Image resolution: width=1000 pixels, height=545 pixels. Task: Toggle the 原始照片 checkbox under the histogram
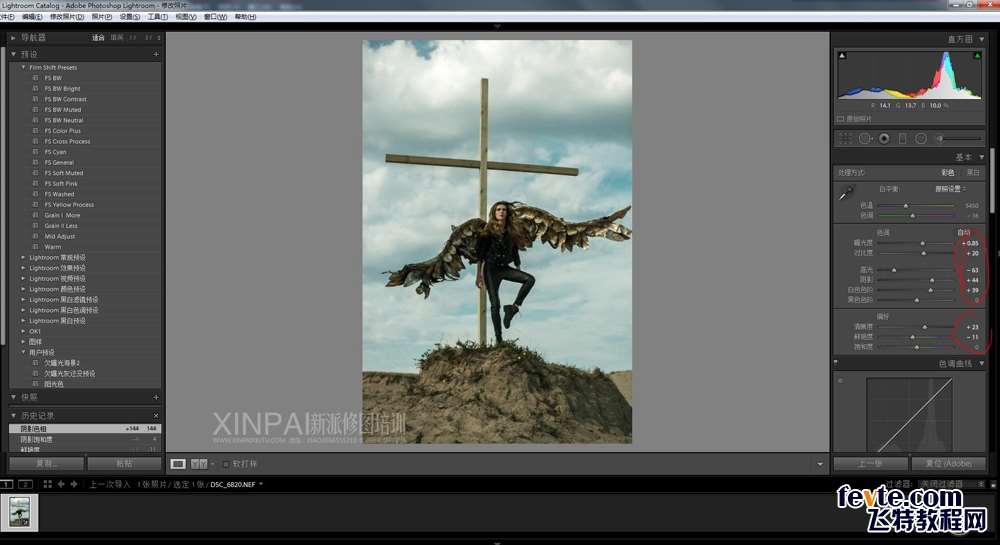[x=840, y=119]
